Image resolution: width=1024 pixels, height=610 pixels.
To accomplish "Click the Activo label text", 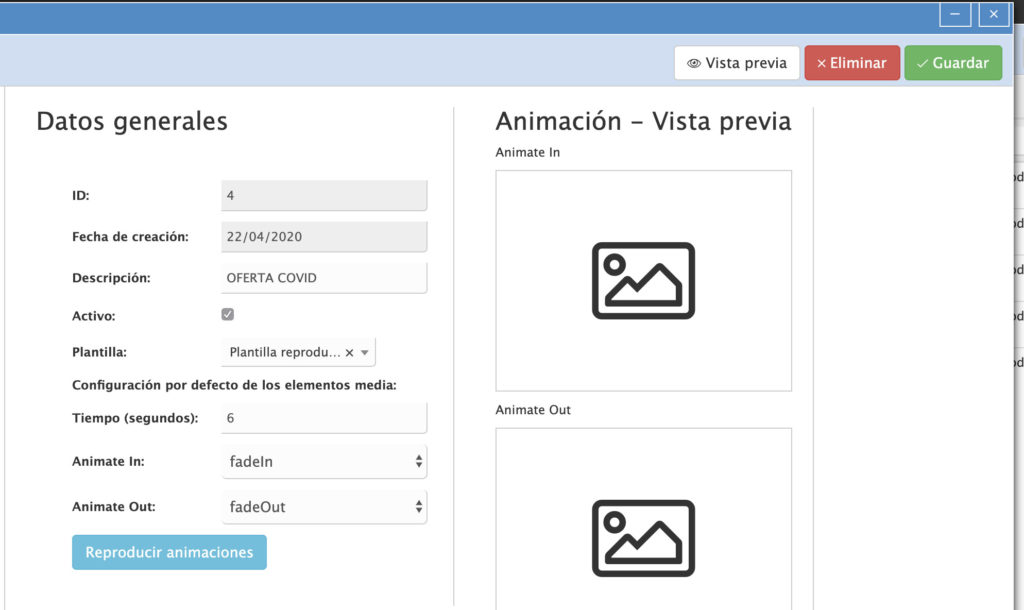I will pyautogui.click(x=94, y=316).
